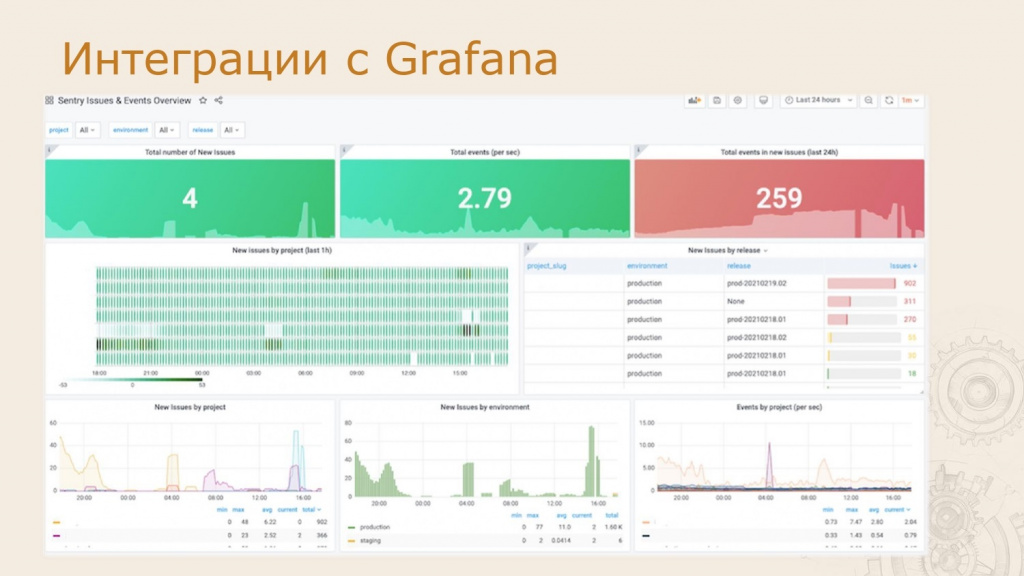
Task: Click the heatmap color scale legend
Action: (x=133, y=379)
